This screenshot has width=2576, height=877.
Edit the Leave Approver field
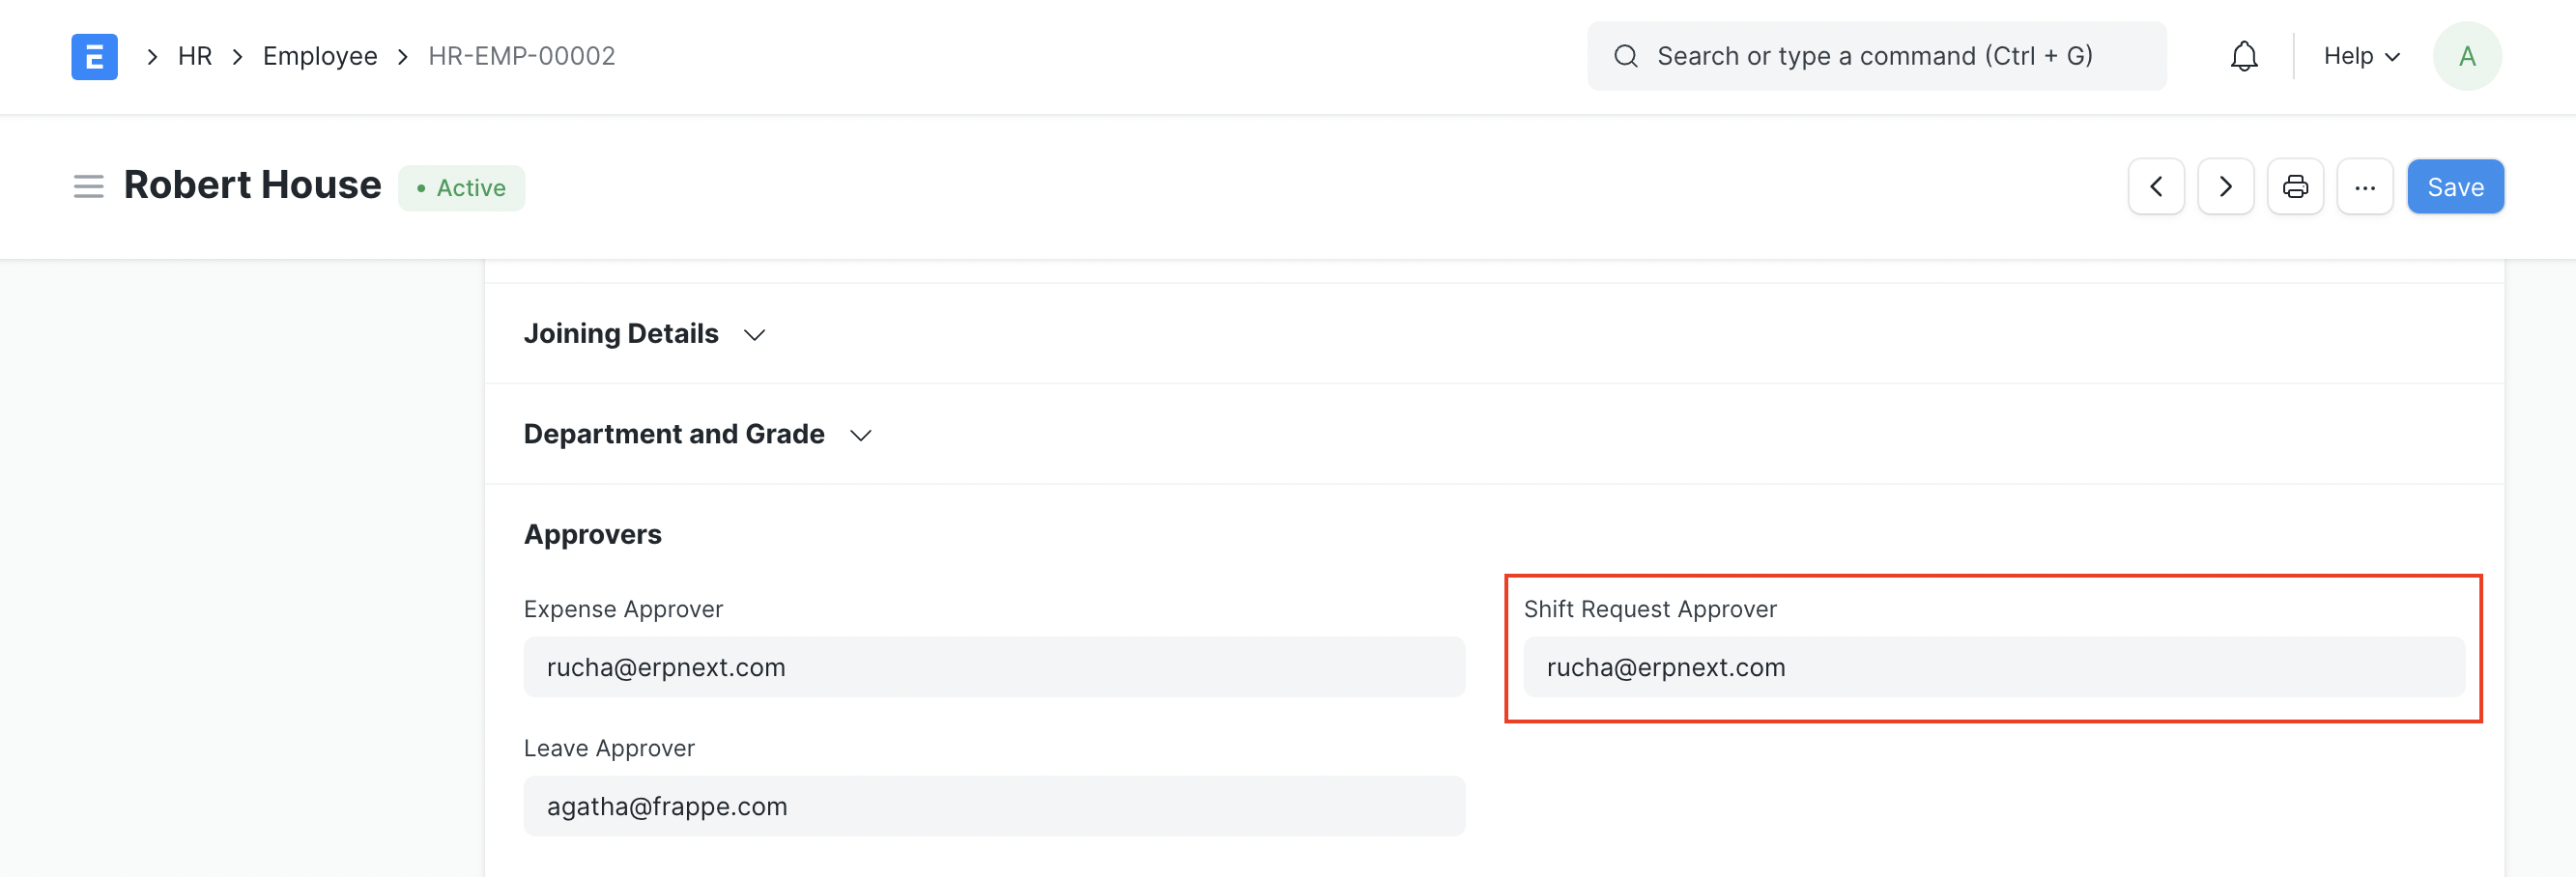[x=993, y=806]
